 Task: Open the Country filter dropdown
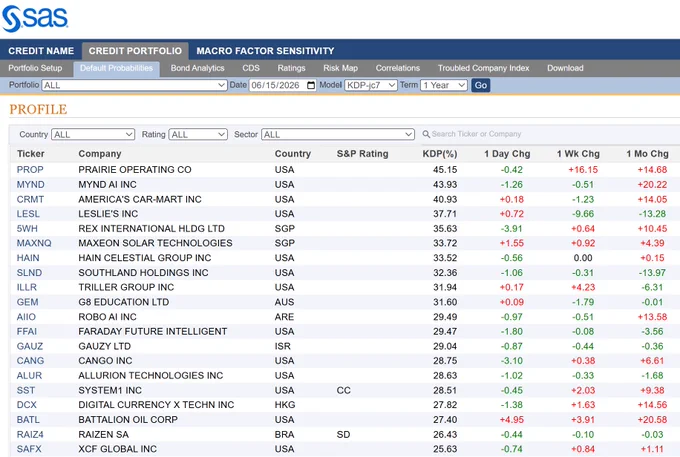point(93,134)
